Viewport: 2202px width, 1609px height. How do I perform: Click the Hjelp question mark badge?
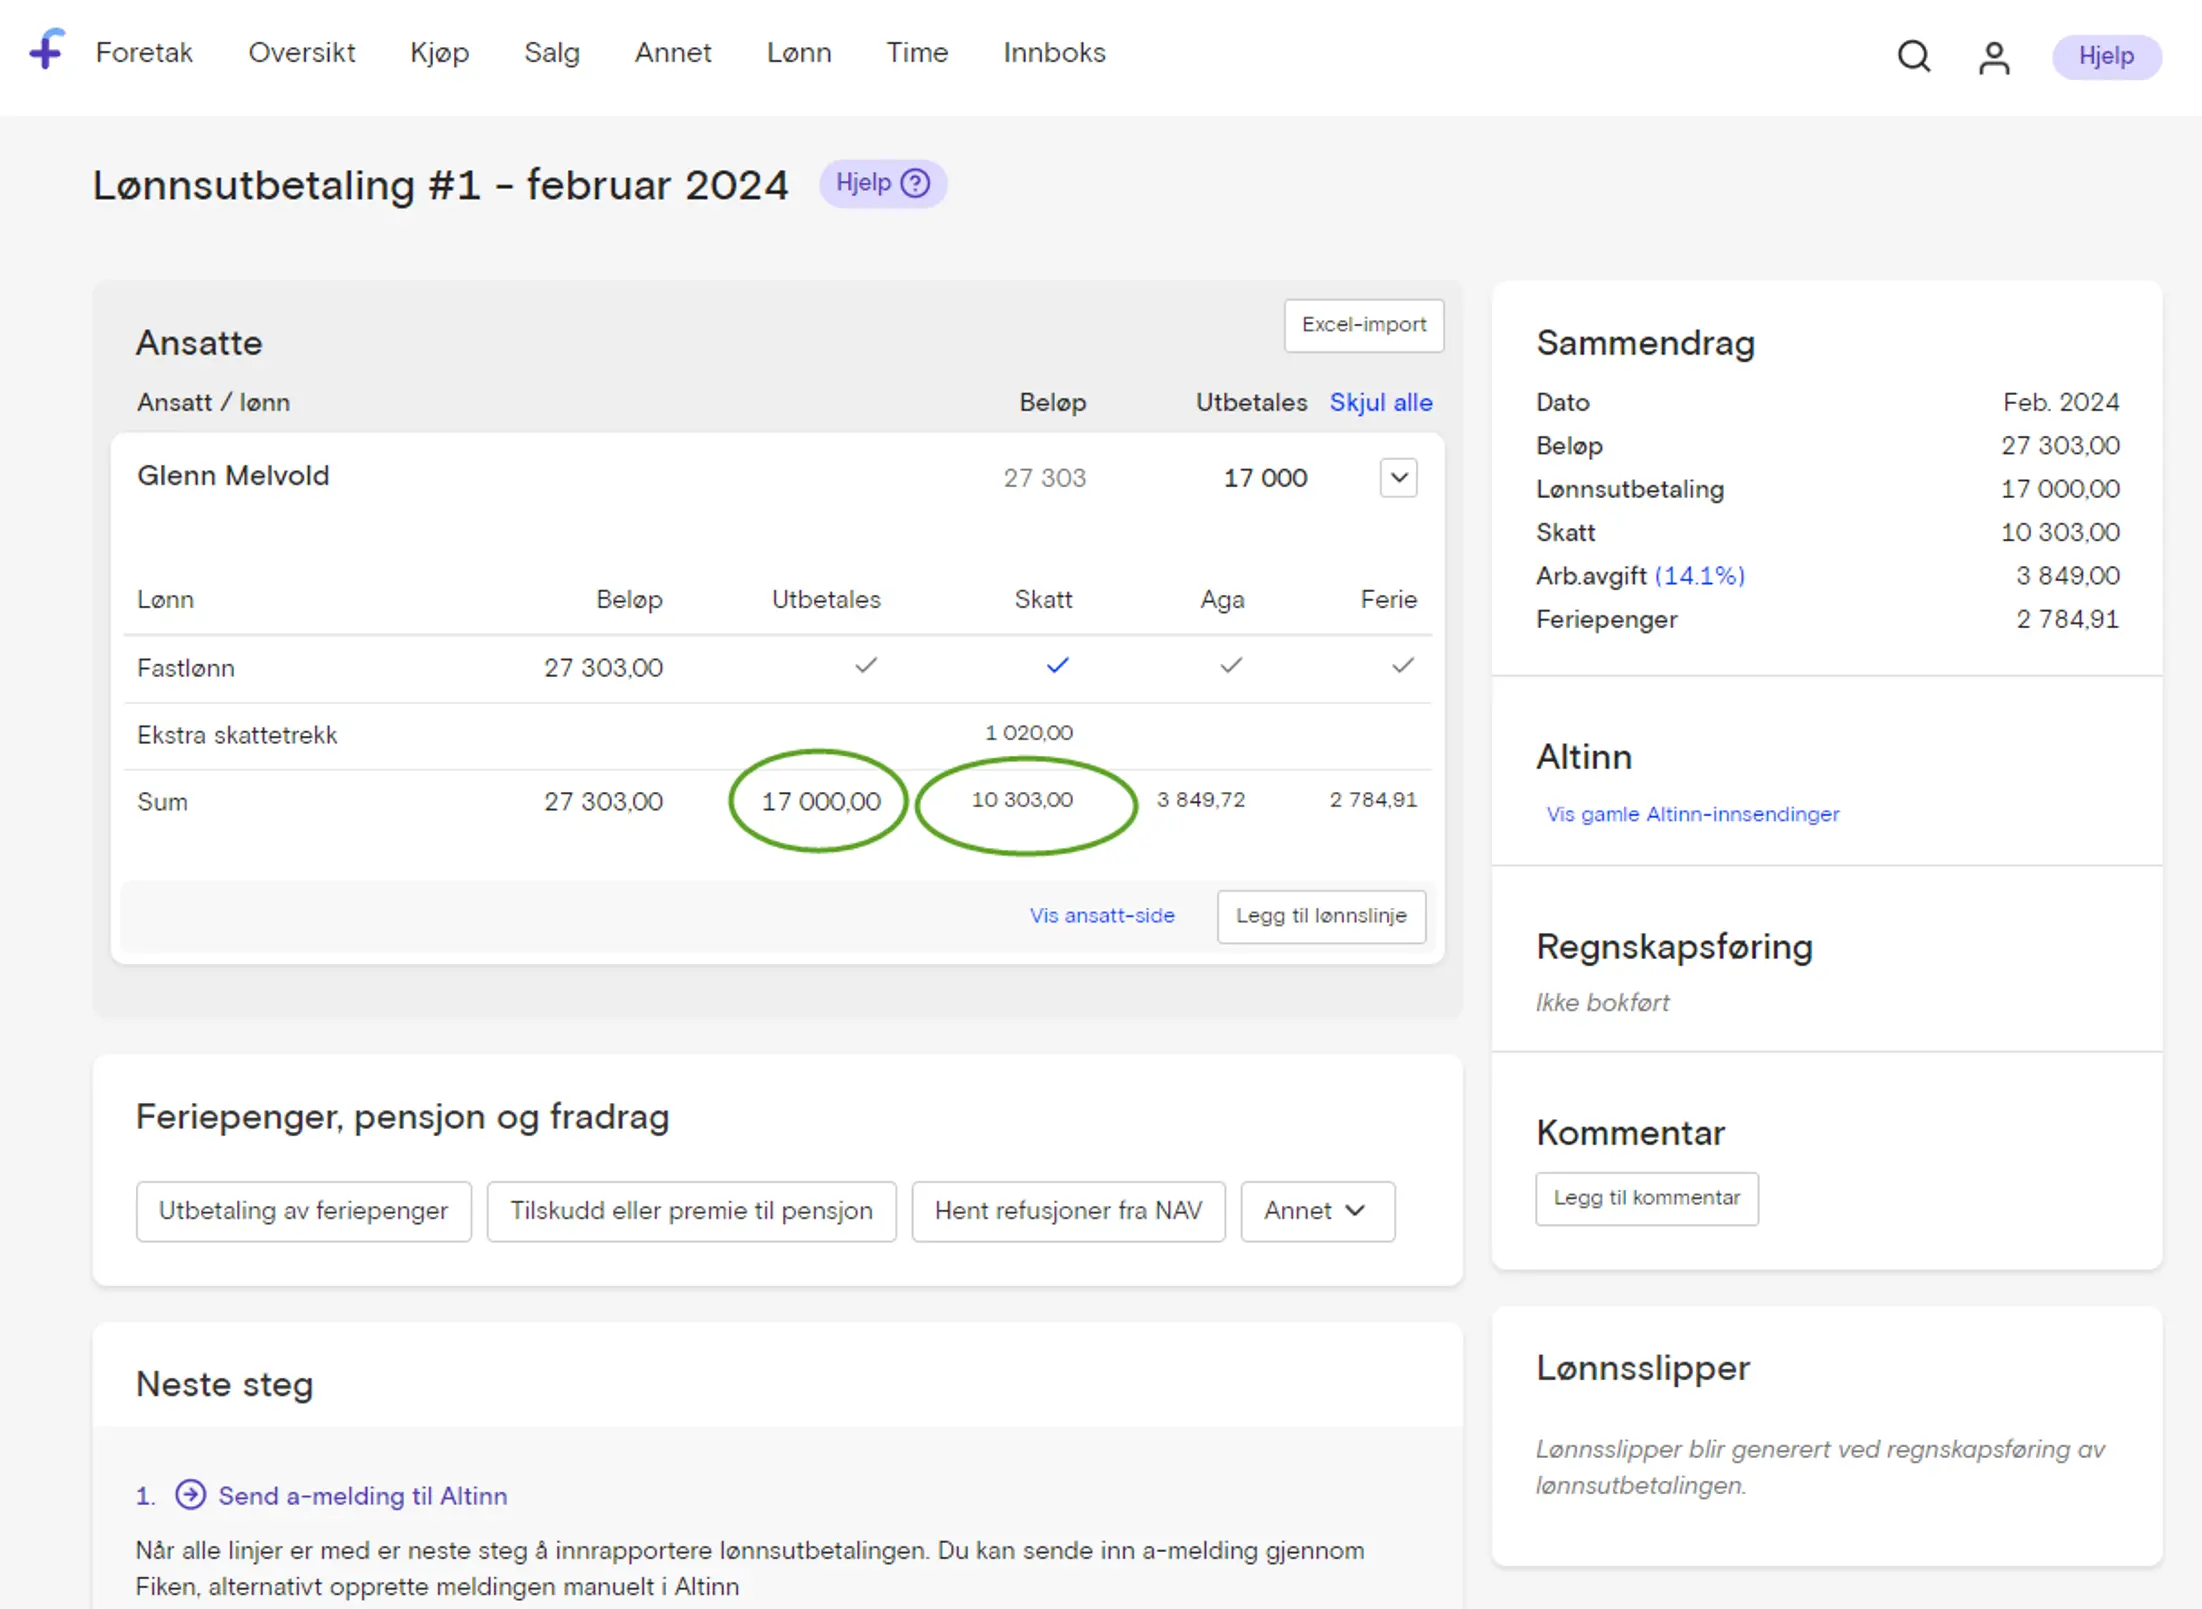(882, 183)
